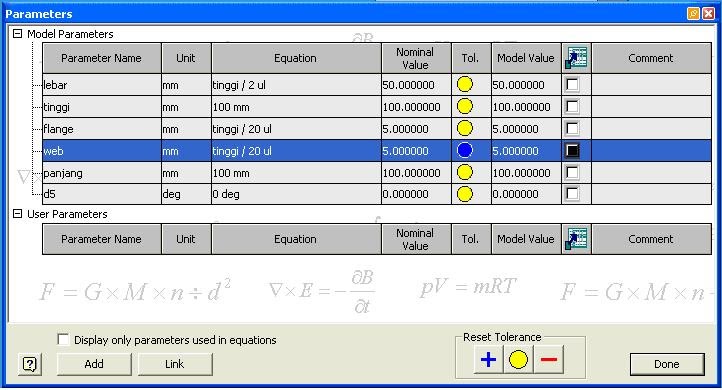Select the 'lebar' parameter name
Viewport: 722px width, 390px height.
pyautogui.click(x=102, y=85)
